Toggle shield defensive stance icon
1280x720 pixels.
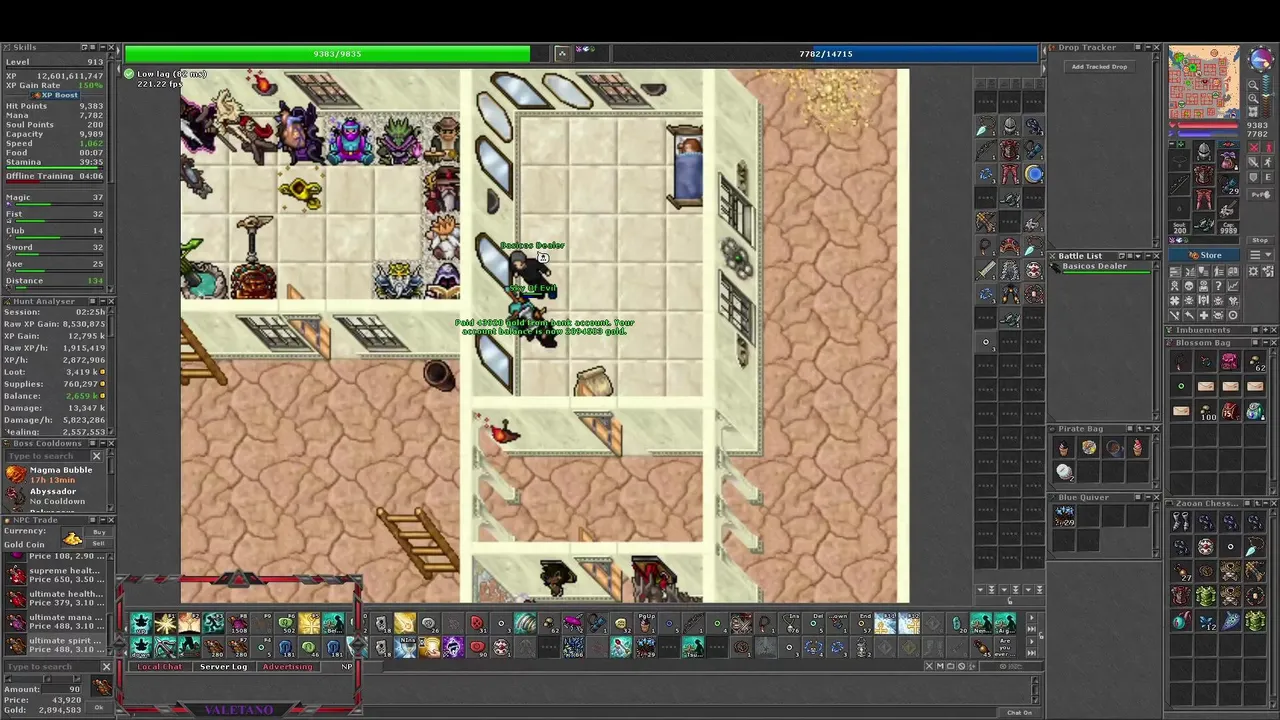[1254, 177]
